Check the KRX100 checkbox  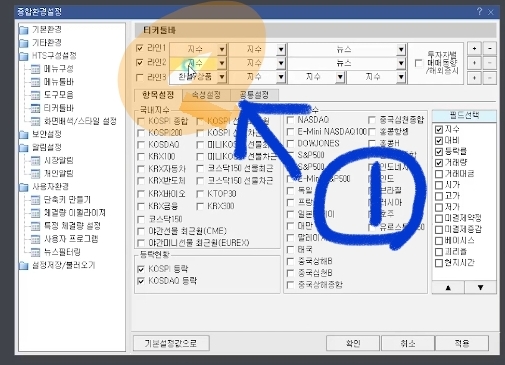tap(141, 157)
